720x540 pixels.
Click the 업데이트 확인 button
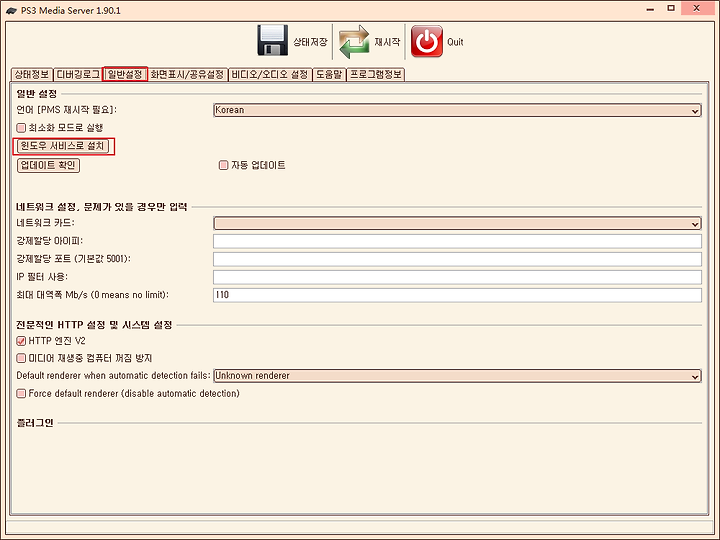pos(48,165)
